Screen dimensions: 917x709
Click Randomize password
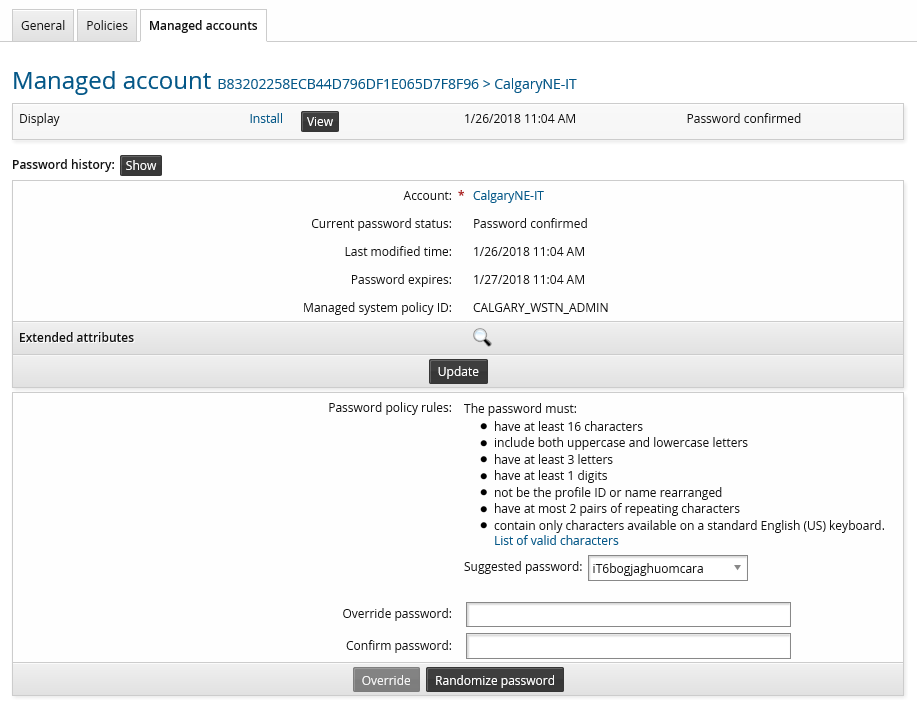[494, 681]
